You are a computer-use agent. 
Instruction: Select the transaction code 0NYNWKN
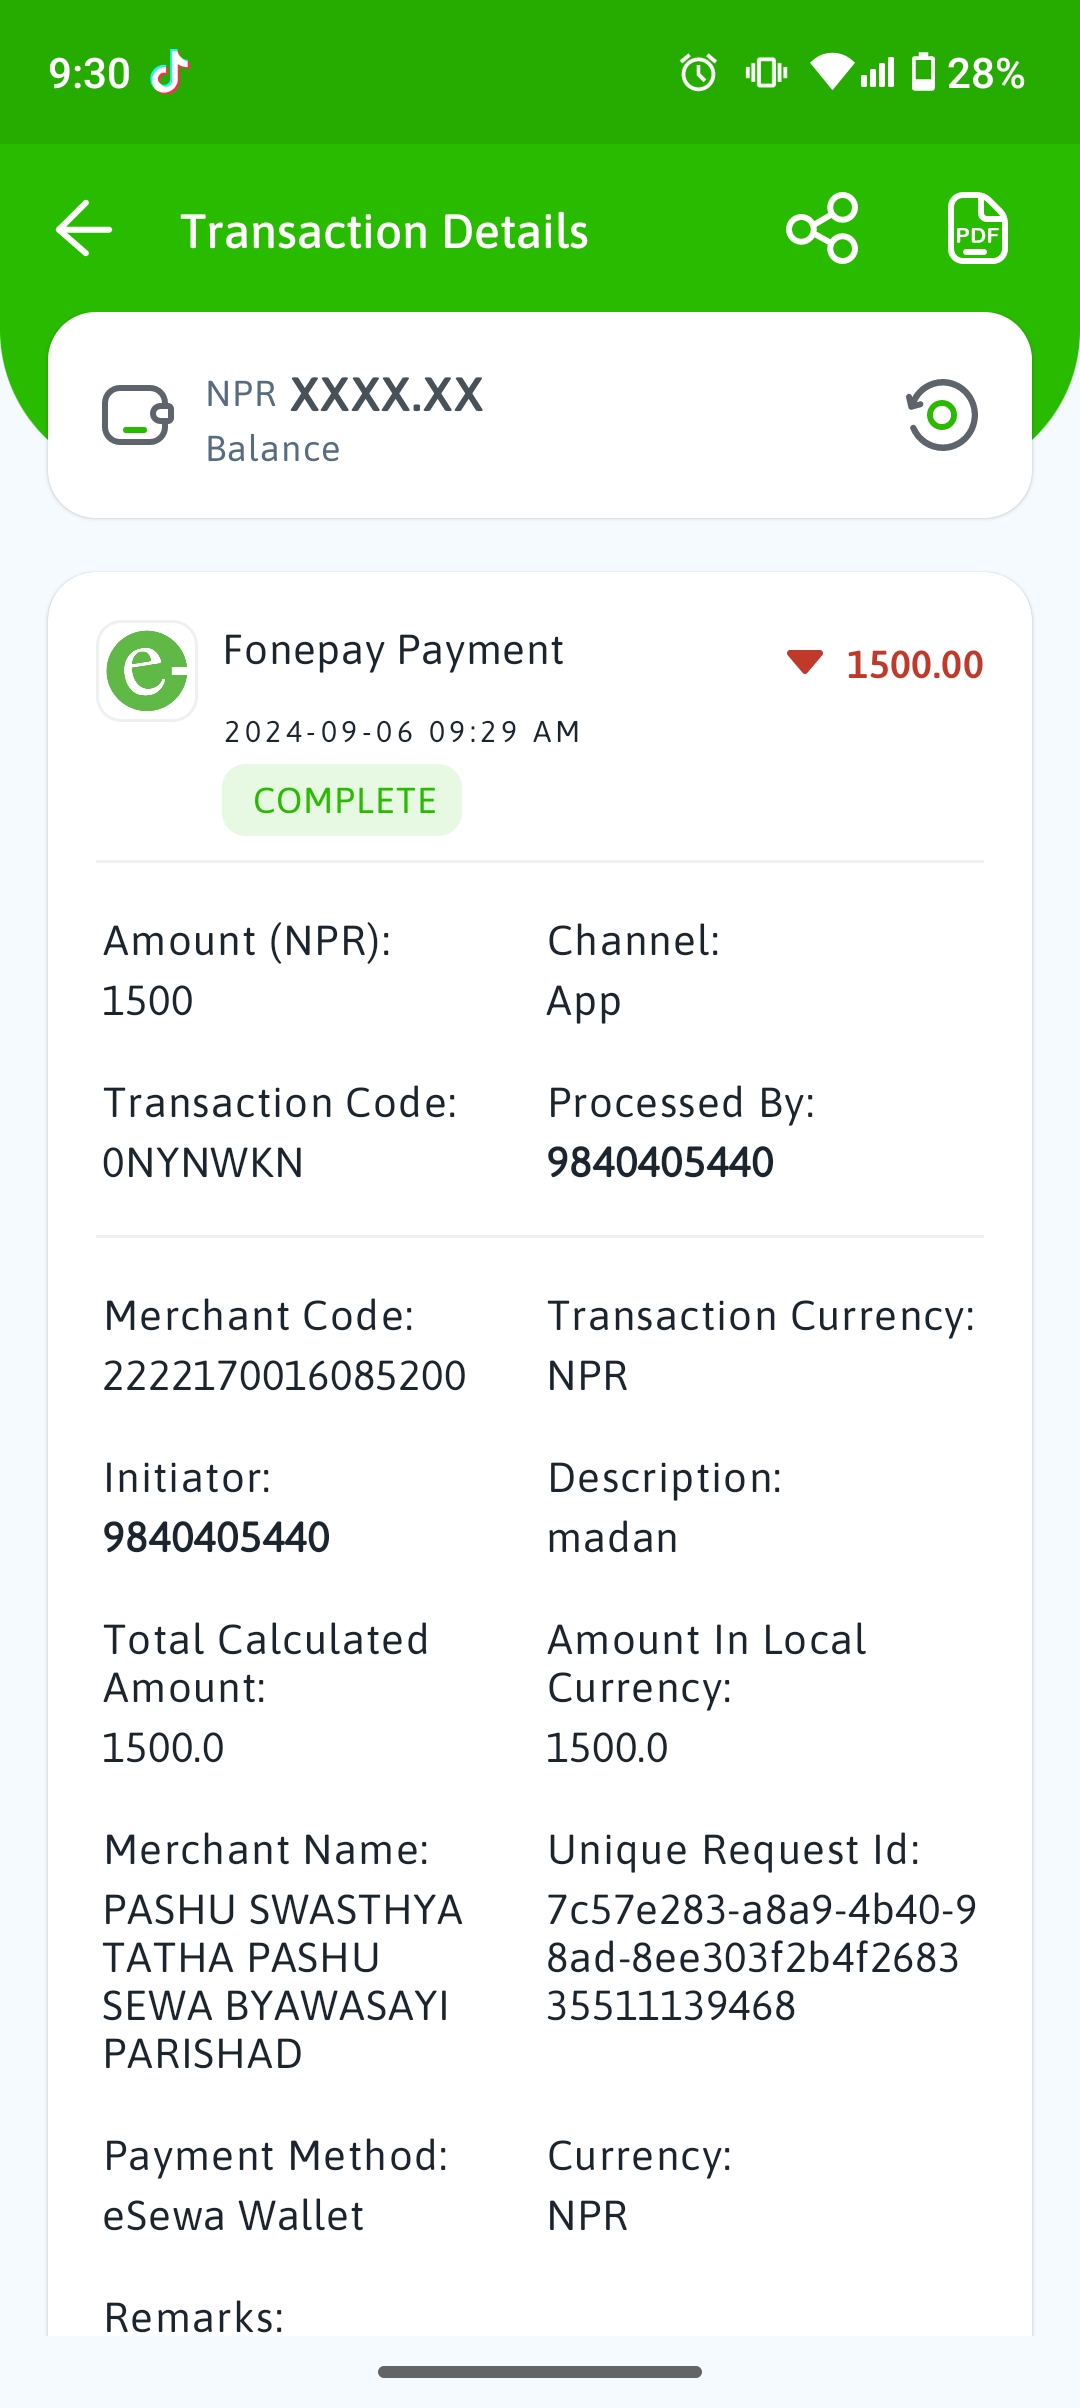tap(203, 1163)
